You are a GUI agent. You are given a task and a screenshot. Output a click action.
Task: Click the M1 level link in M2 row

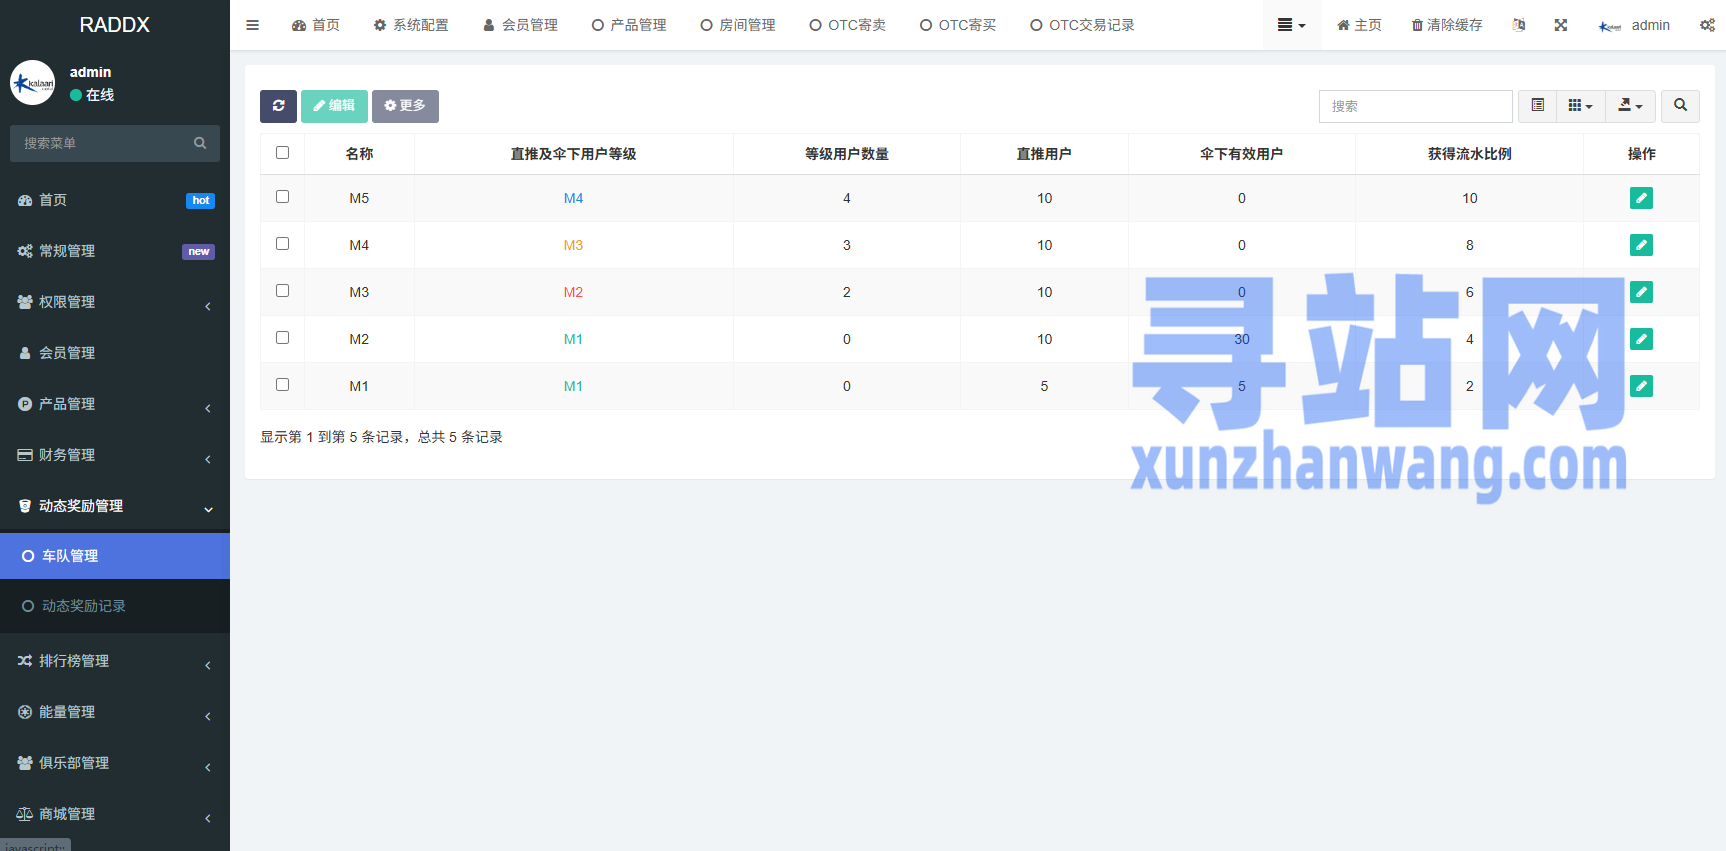pyautogui.click(x=573, y=339)
